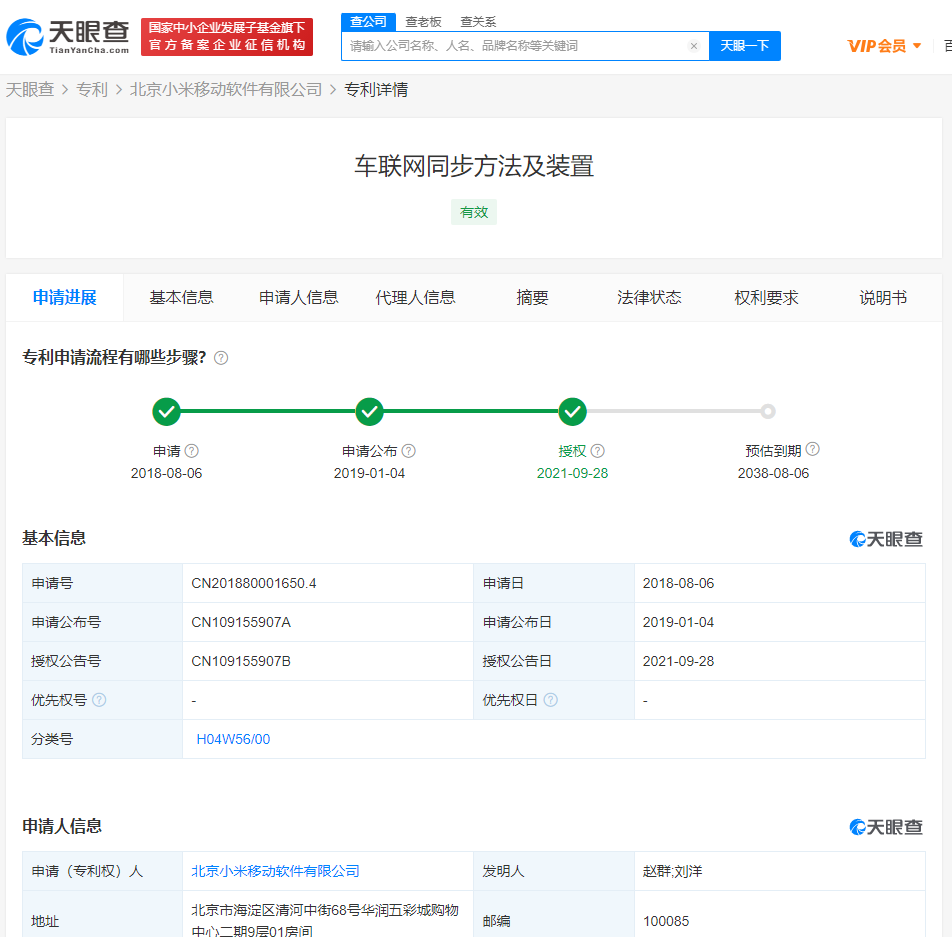Image resolution: width=952 pixels, height=937 pixels.
Task: Click the 有效 status badge
Action: point(474,212)
